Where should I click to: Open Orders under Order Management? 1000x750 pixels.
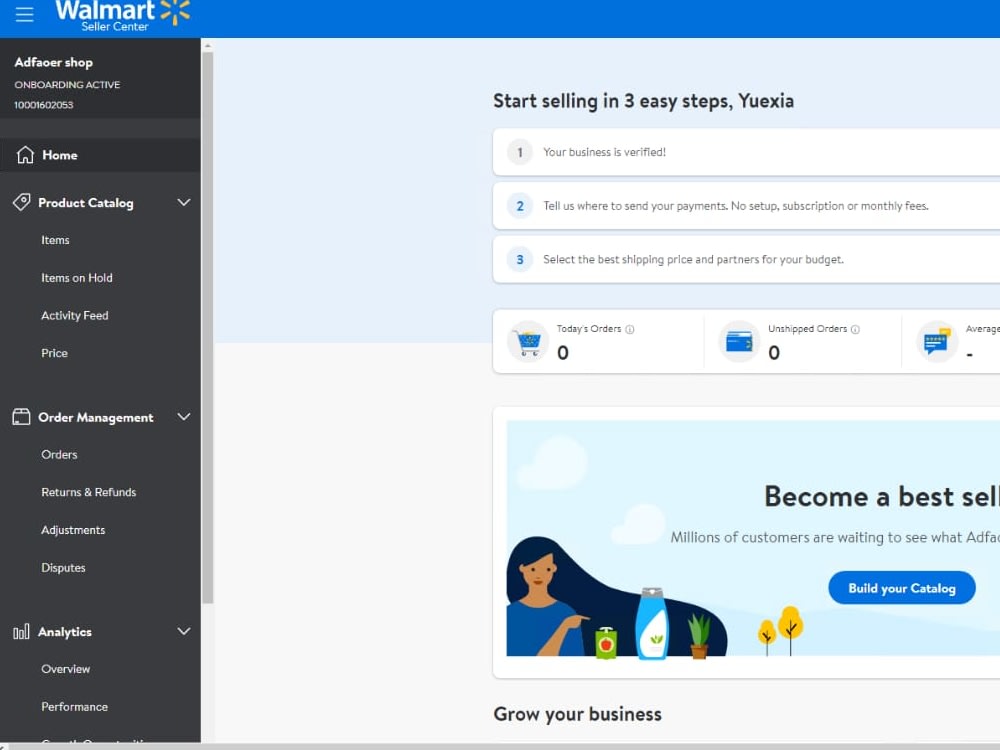click(59, 455)
